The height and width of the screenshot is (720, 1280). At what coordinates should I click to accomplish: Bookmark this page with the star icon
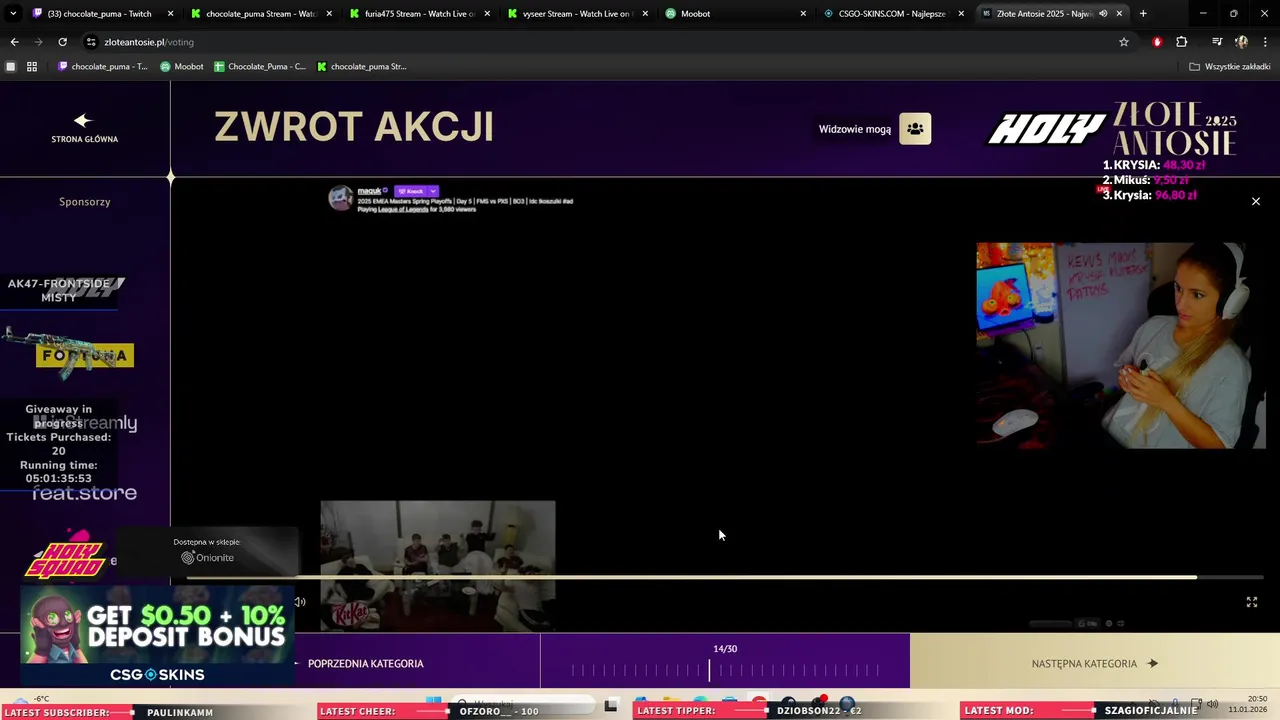(1124, 42)
